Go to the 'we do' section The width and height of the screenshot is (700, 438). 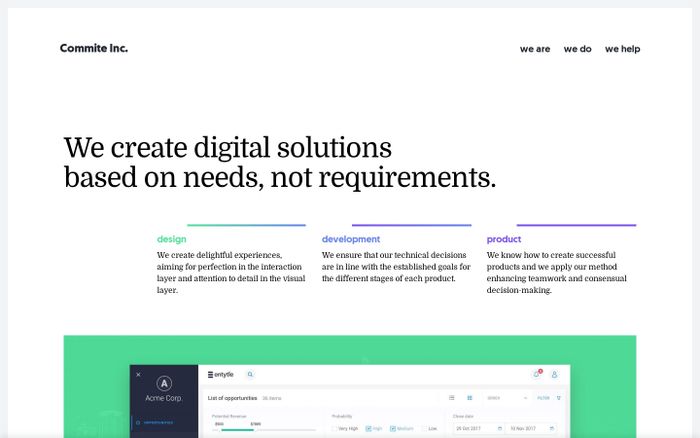(x=577, y=49)
